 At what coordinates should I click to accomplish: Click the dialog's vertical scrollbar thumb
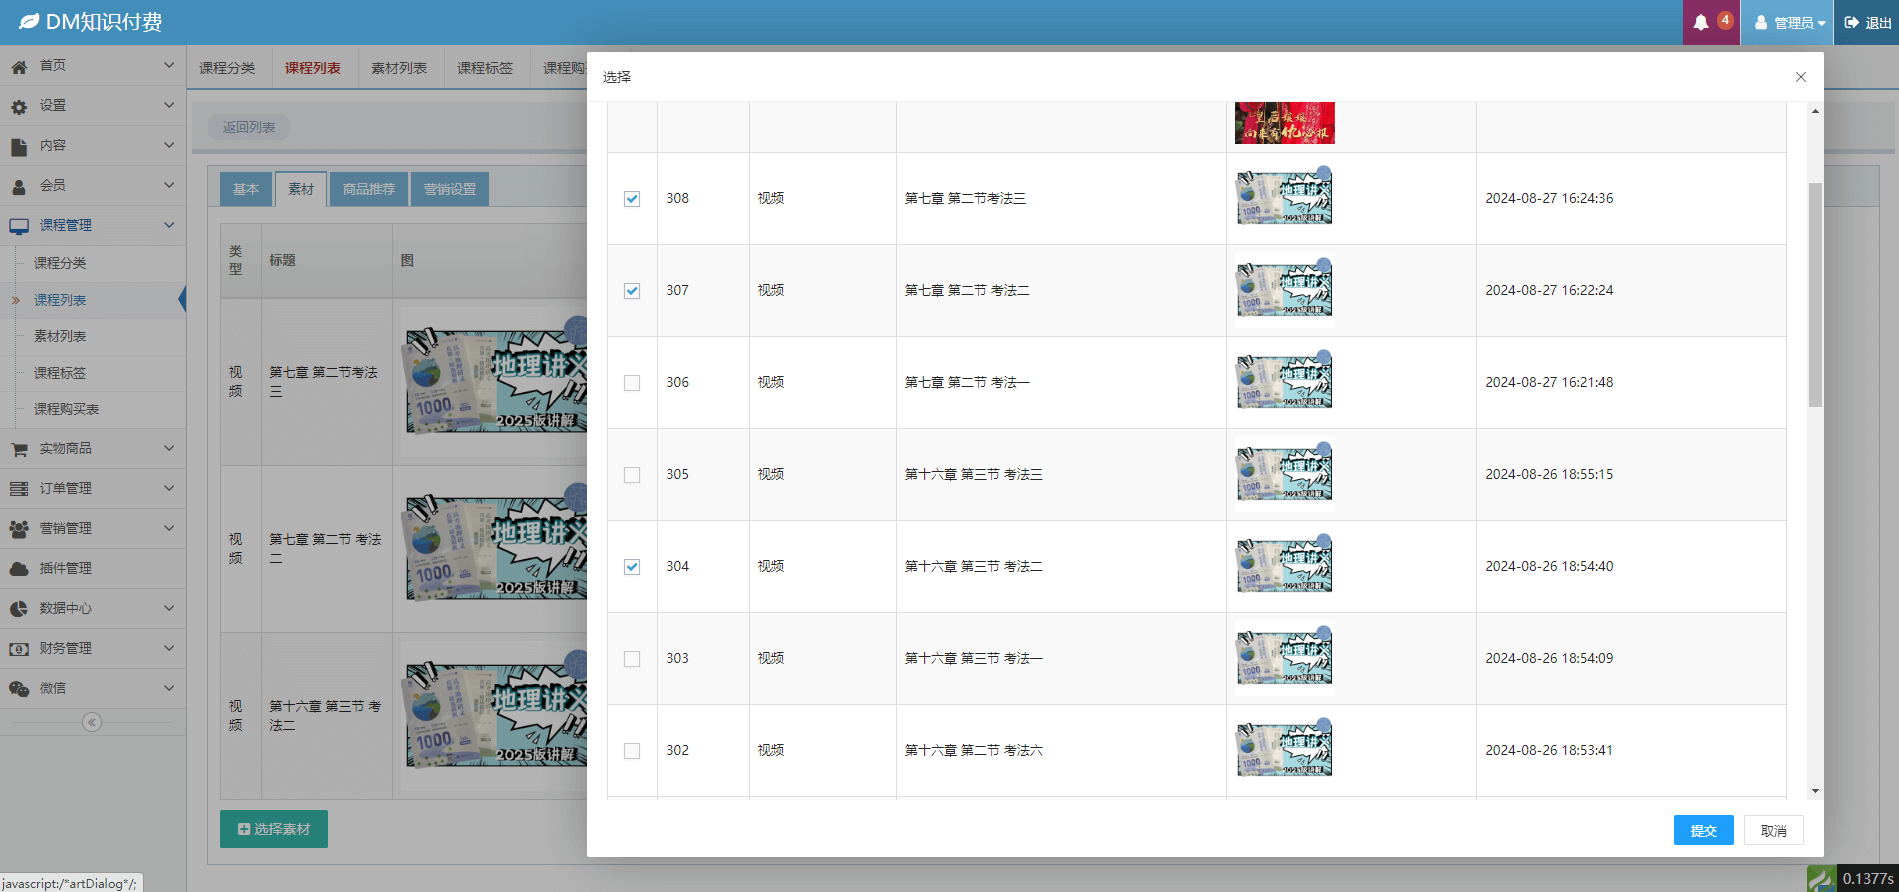tap(1815, 295)
